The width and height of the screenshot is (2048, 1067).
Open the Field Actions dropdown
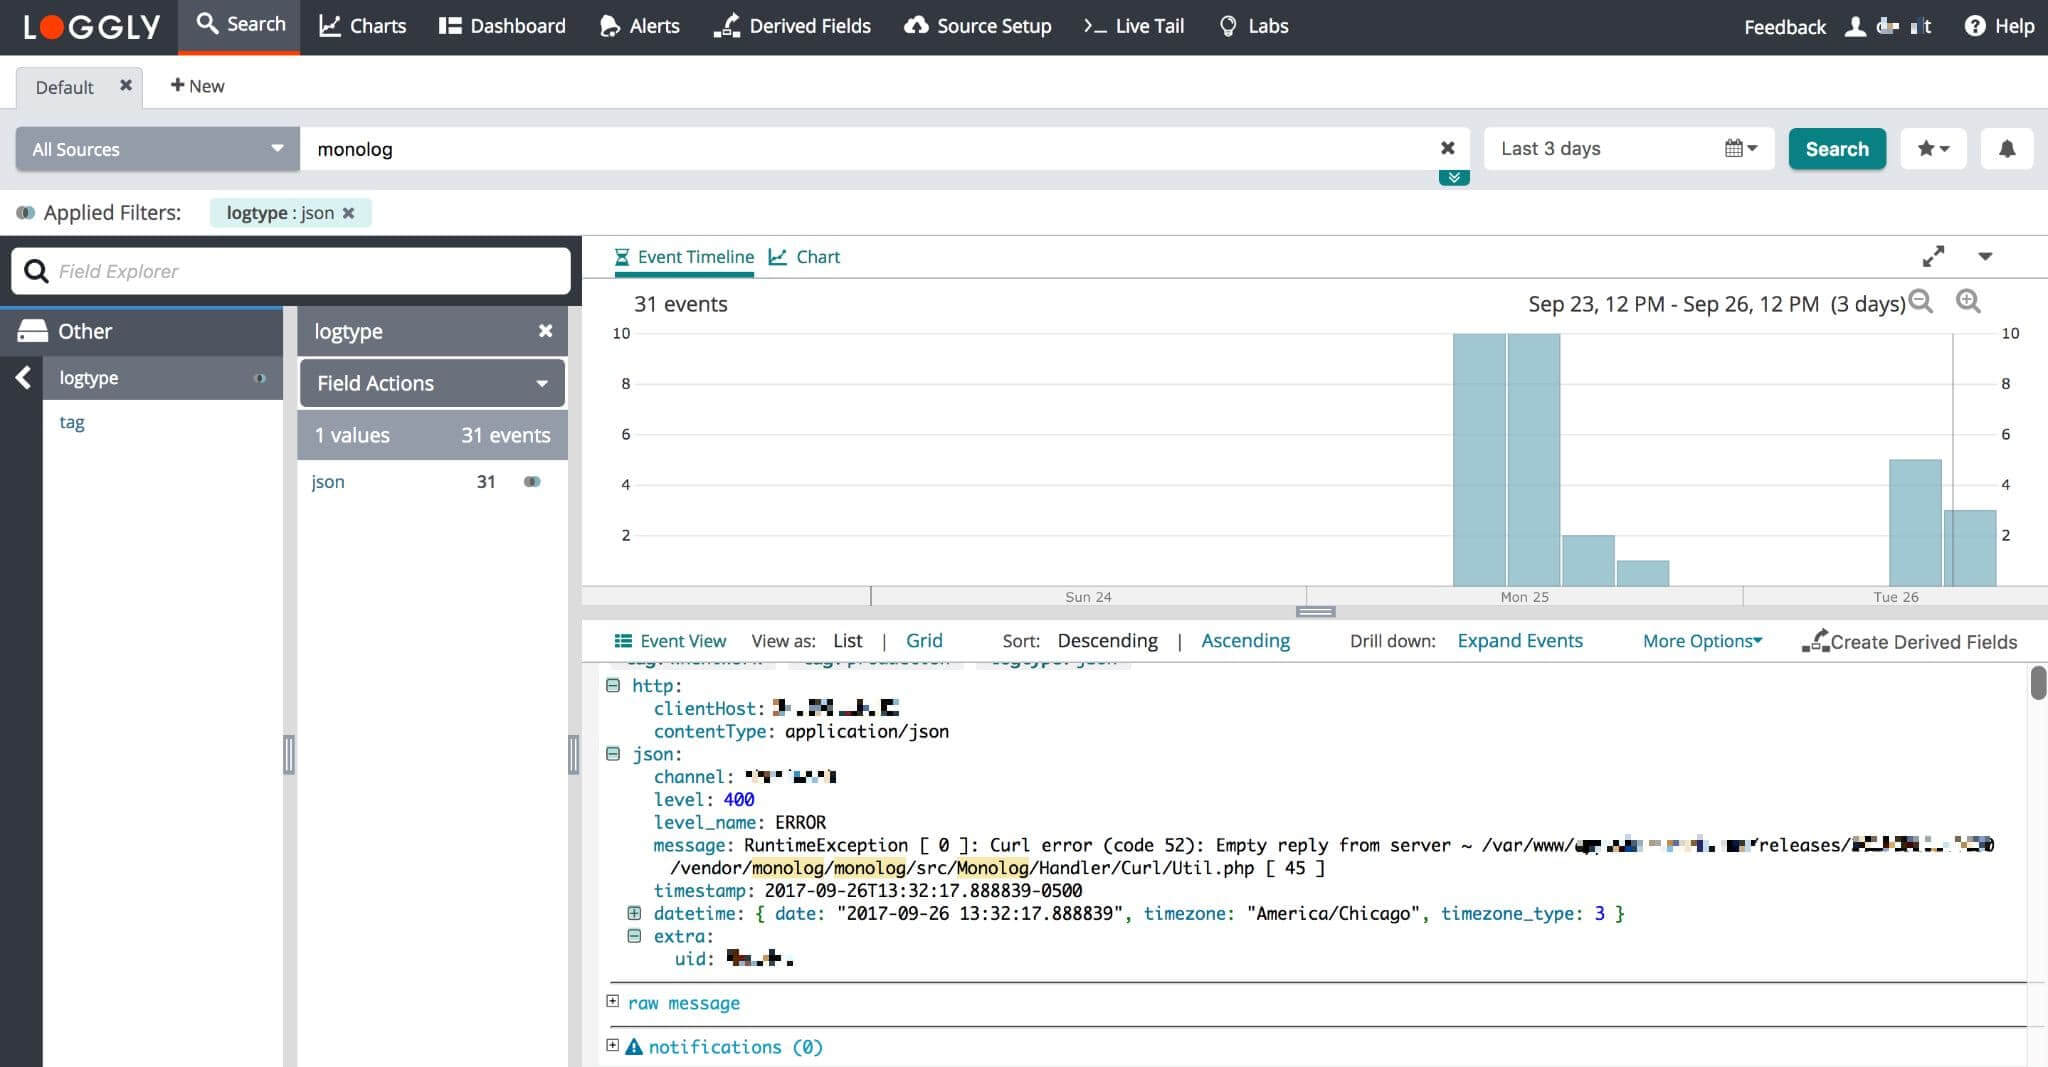click(430, 382)
